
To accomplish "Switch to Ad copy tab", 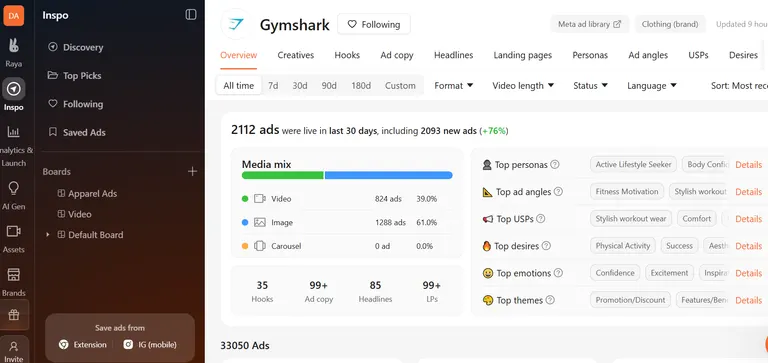I will click(397, 55).
